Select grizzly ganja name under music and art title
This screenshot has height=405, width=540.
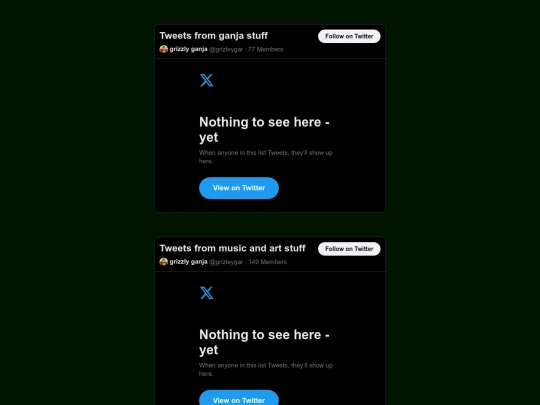(188, 262)
